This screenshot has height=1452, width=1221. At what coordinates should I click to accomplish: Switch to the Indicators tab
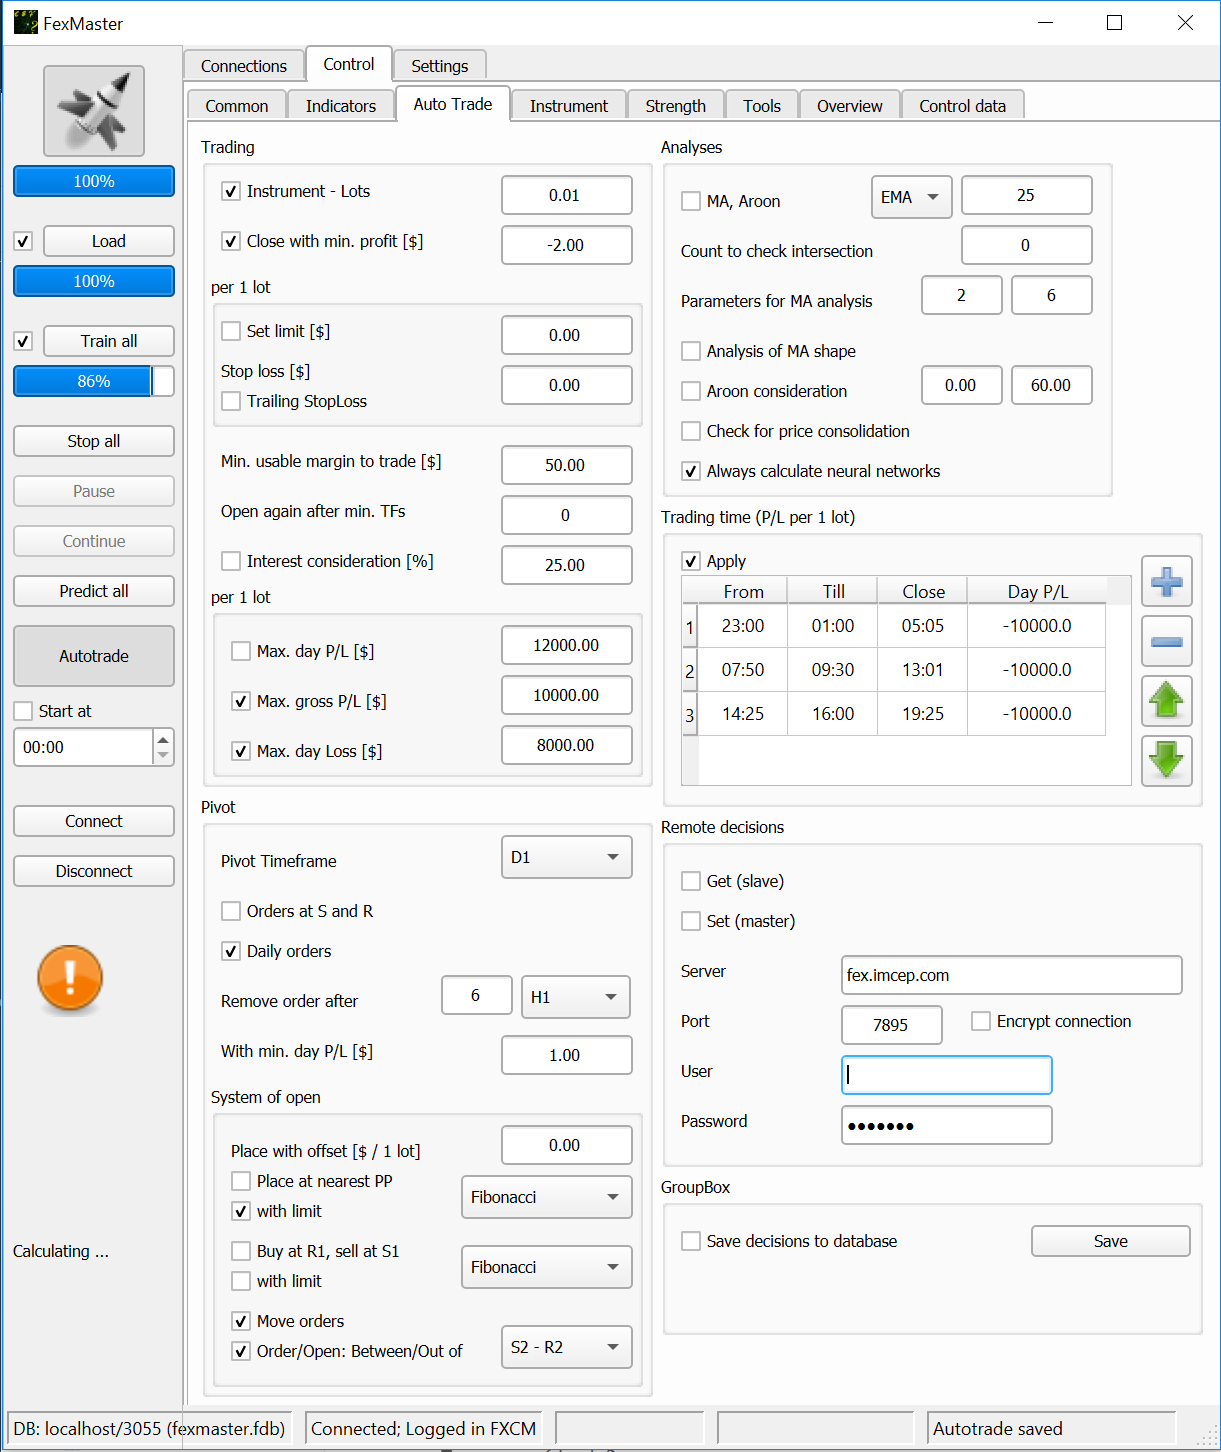pos(341,106)
